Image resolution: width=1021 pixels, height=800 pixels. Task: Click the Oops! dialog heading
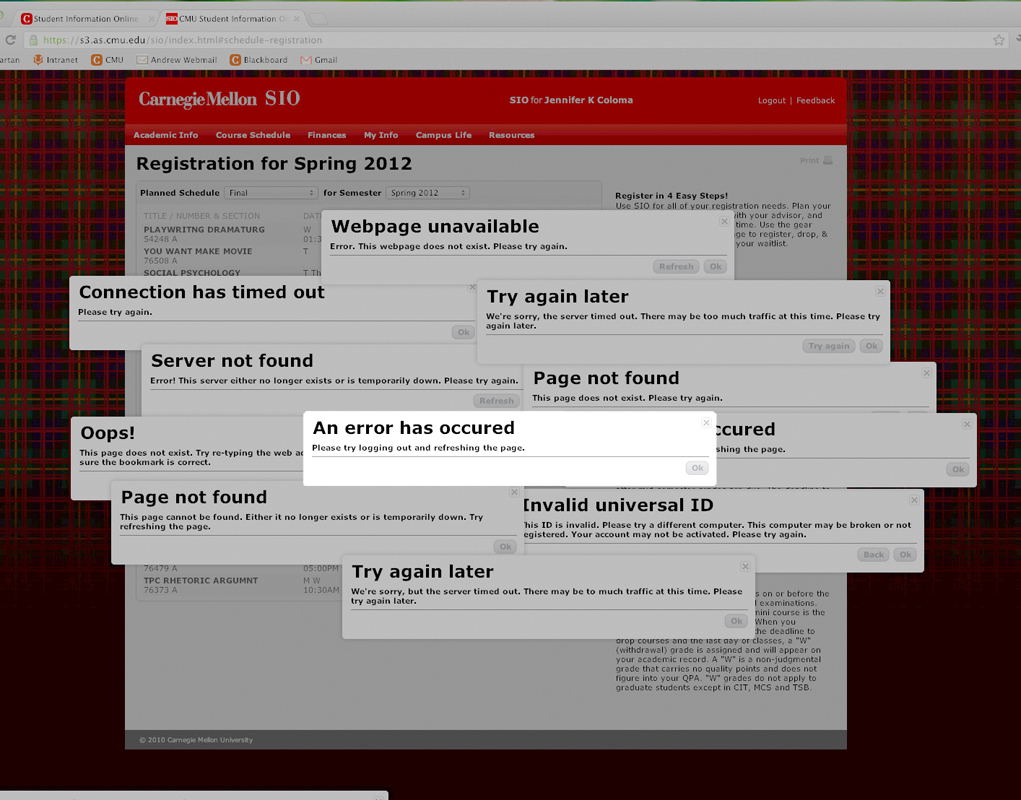[107, 433]
